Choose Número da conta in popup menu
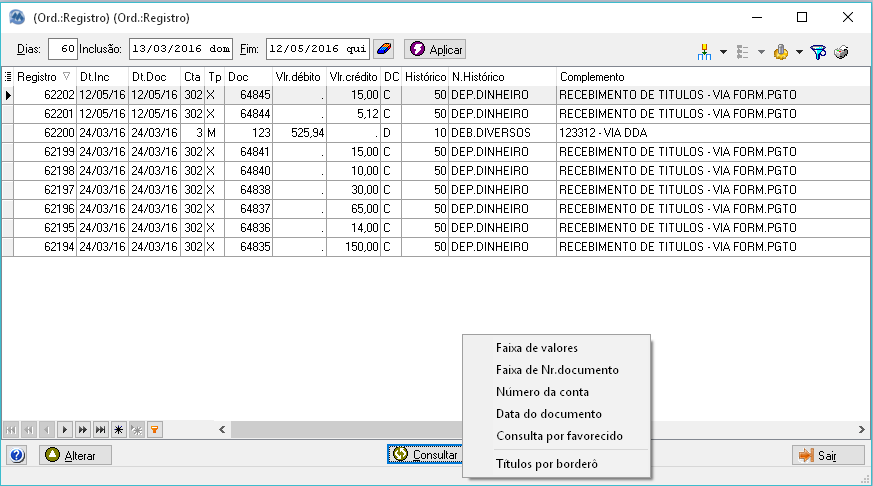 tap(556, 392)
